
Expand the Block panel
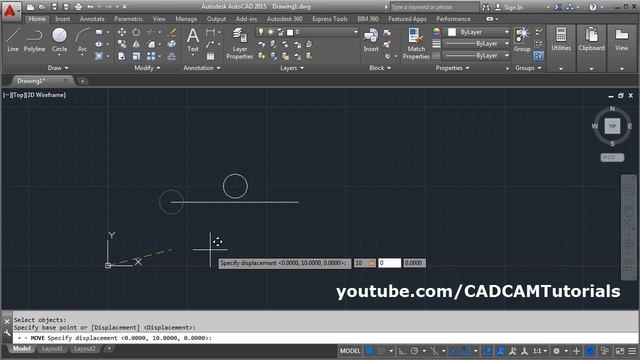tap(380, 68)
